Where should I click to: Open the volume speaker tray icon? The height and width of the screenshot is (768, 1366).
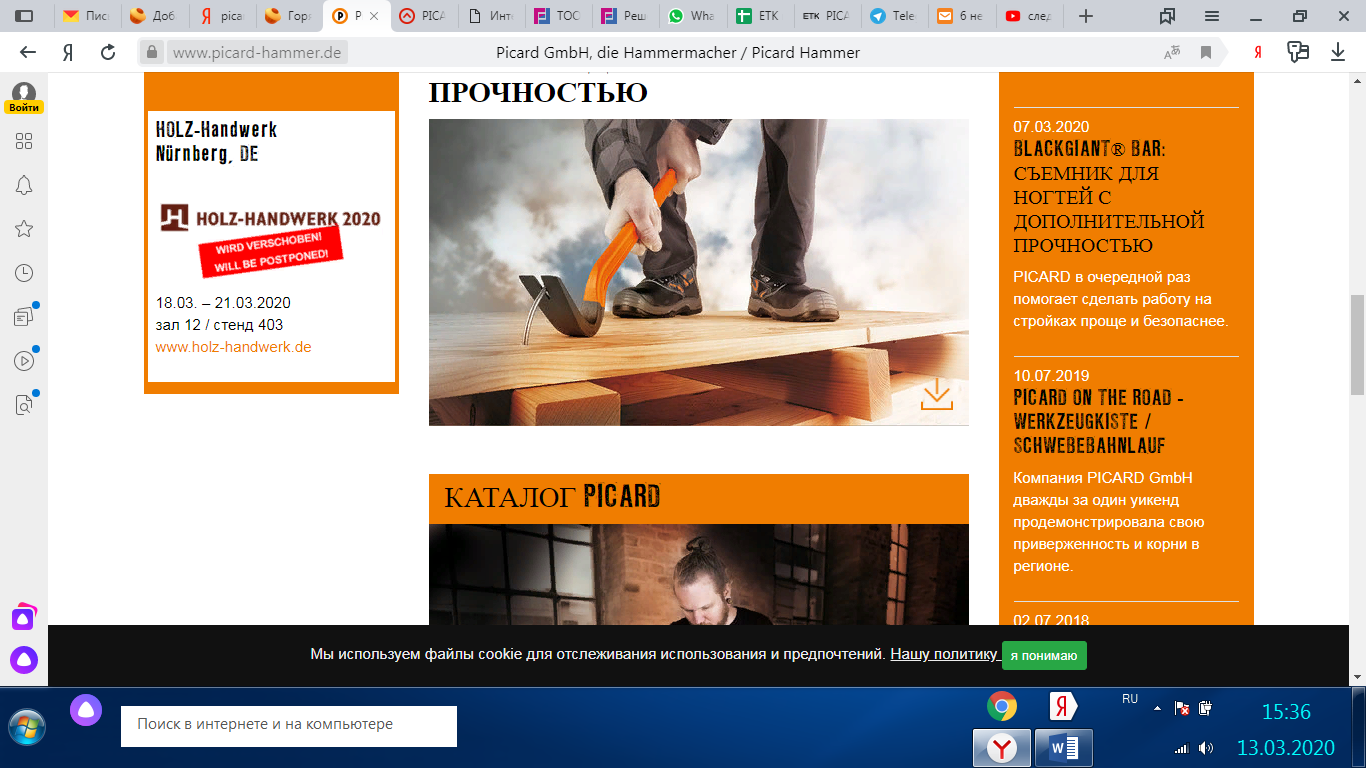(1205, 748)
